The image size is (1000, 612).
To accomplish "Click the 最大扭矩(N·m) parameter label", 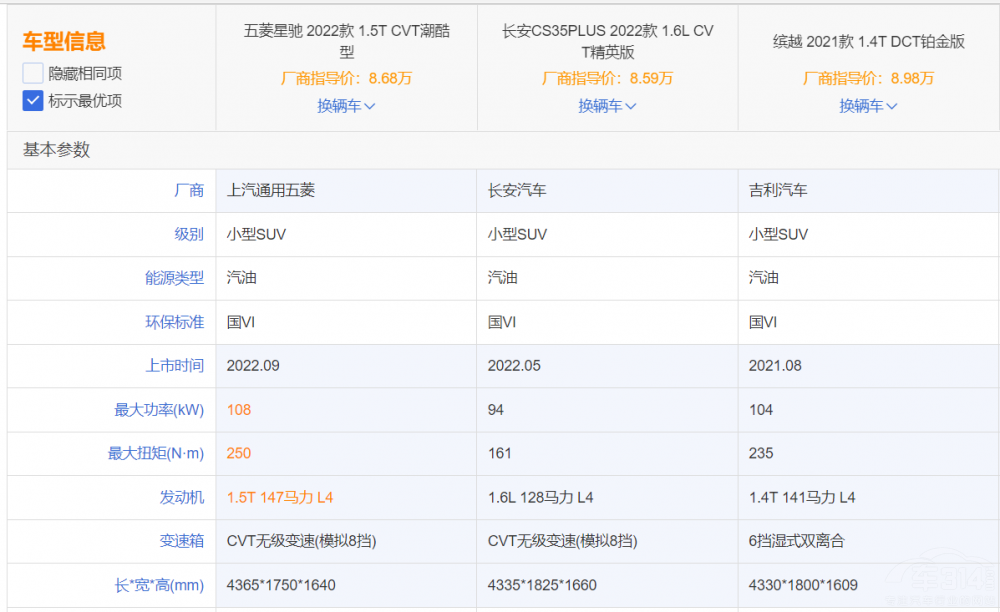I will 156,453.
